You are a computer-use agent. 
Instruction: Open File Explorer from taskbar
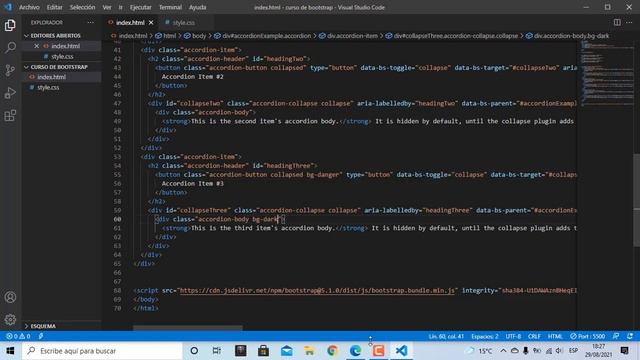[309, 351]
